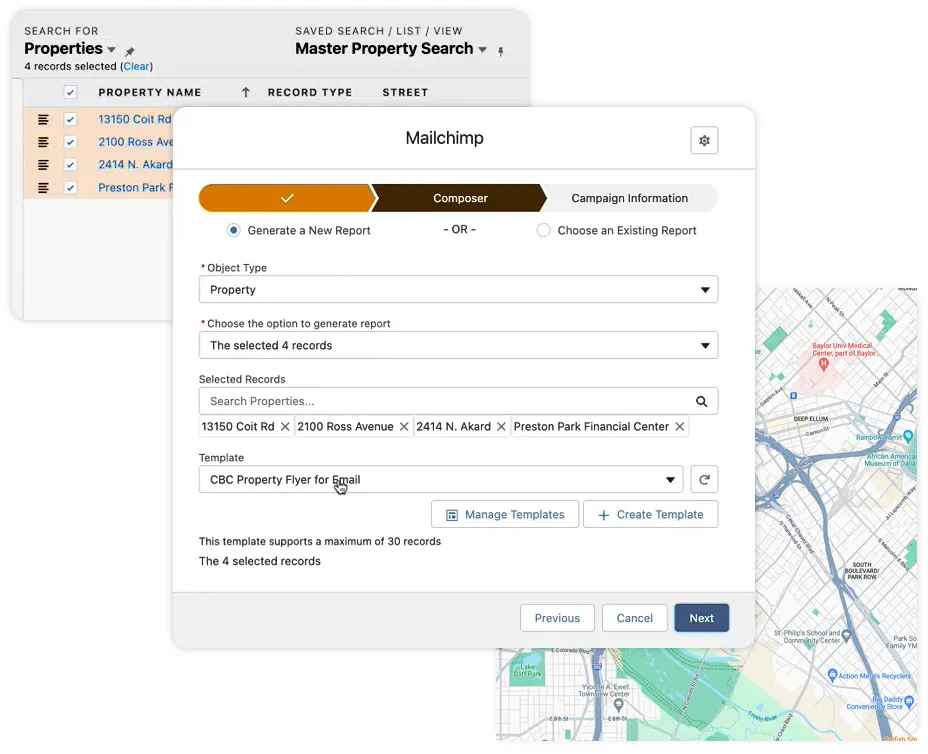Click the Cancel button
Viewport: 928px width, 754px height.
pos(634,618)
